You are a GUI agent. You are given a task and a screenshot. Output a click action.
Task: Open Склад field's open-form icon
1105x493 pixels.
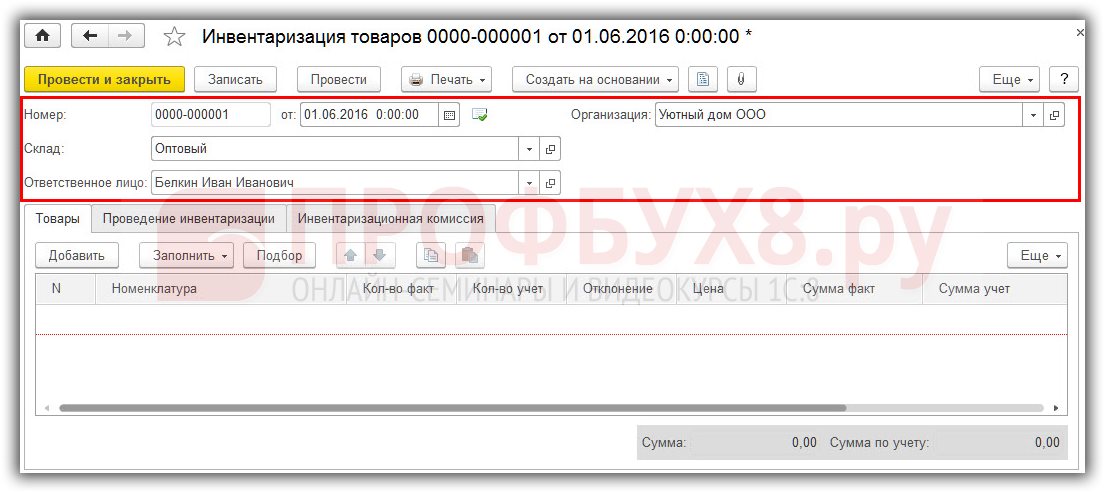coord(550,149)
